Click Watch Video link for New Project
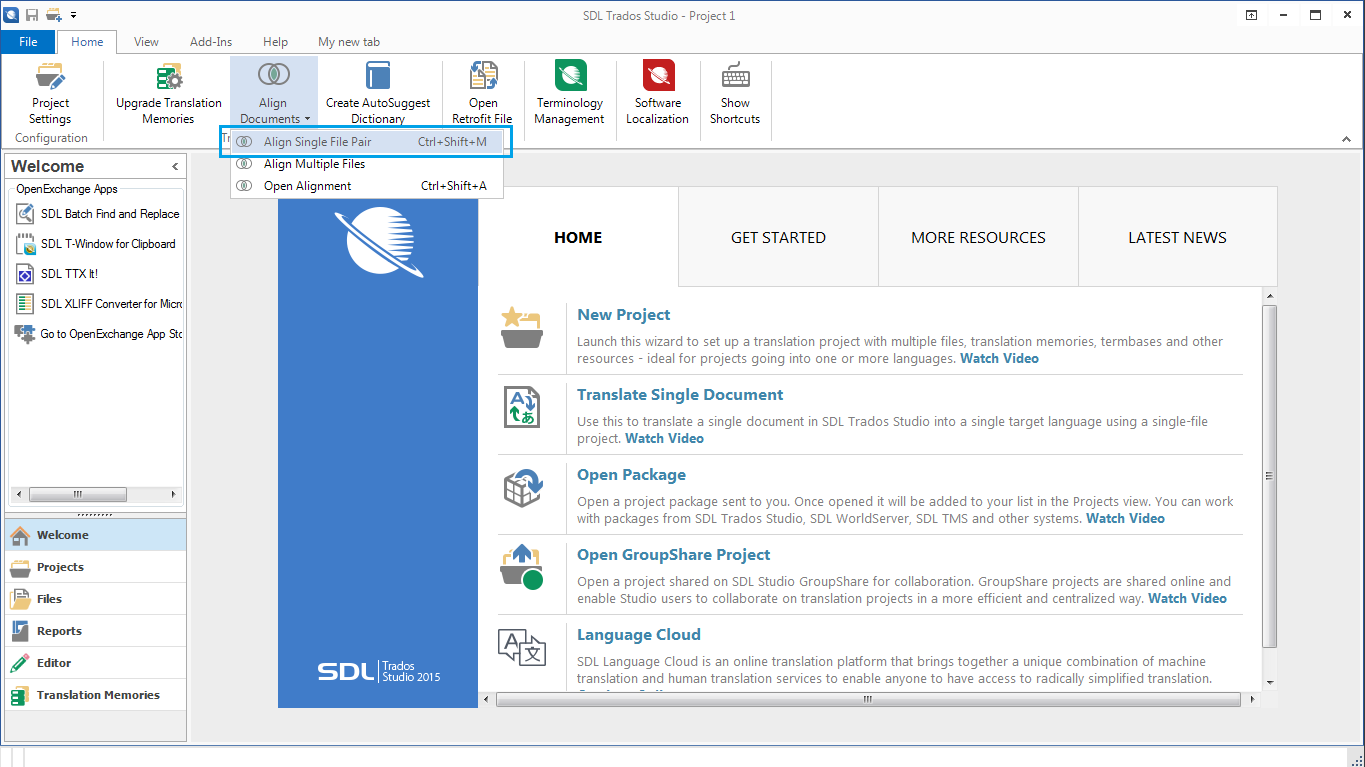The image size is (1365, 767). point(999,358)
